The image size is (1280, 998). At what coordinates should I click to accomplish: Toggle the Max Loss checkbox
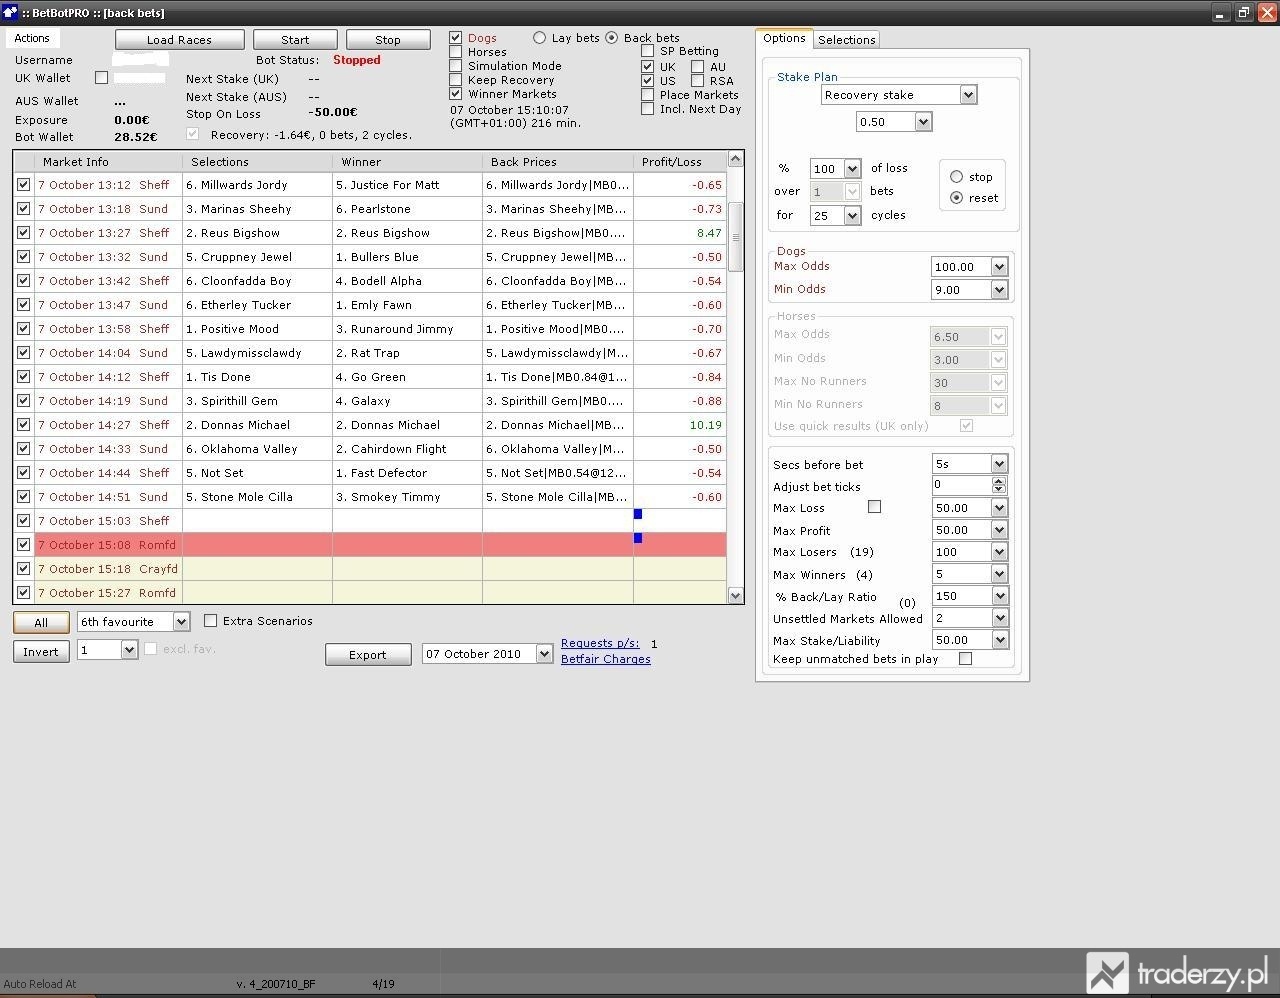[x=874, y=507]
